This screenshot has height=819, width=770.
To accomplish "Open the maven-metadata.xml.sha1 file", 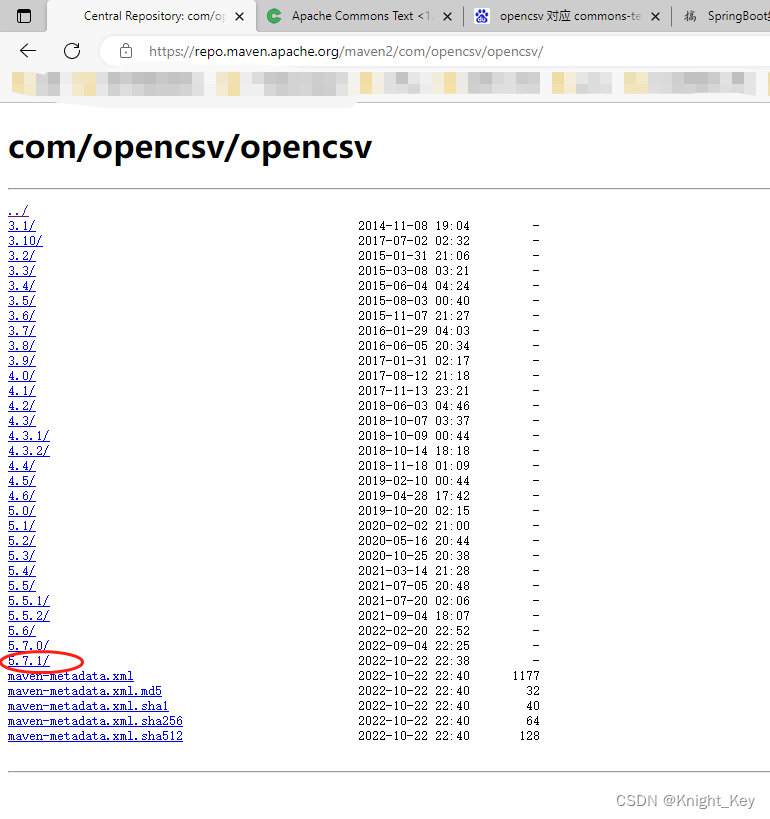I will (x=88, y=706).
